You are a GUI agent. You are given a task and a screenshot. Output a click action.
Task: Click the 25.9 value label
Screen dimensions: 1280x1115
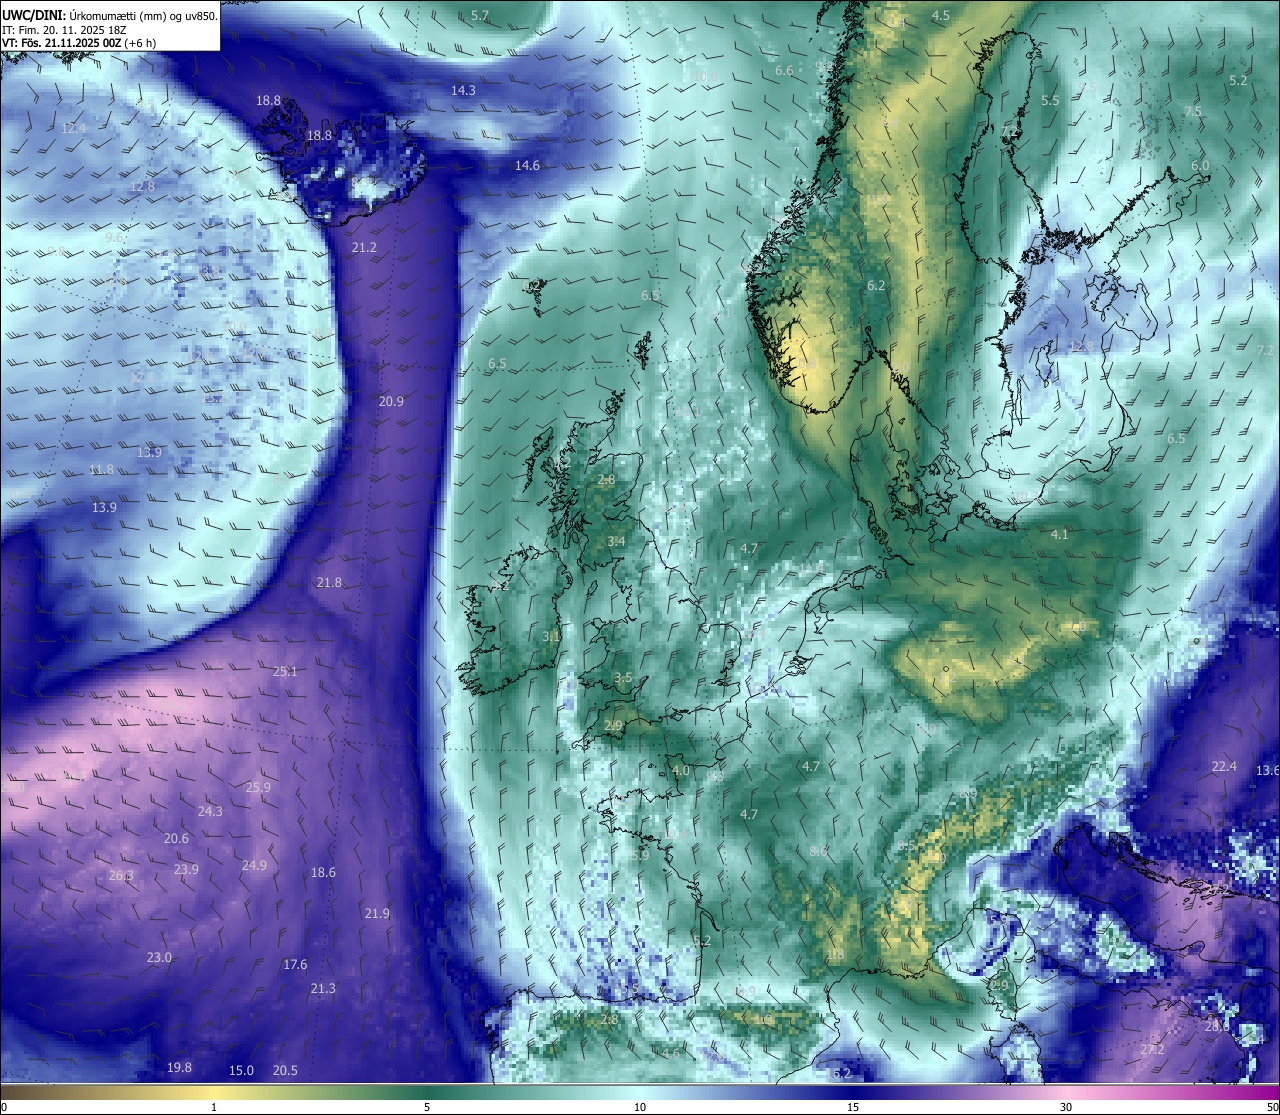(258, 787)
